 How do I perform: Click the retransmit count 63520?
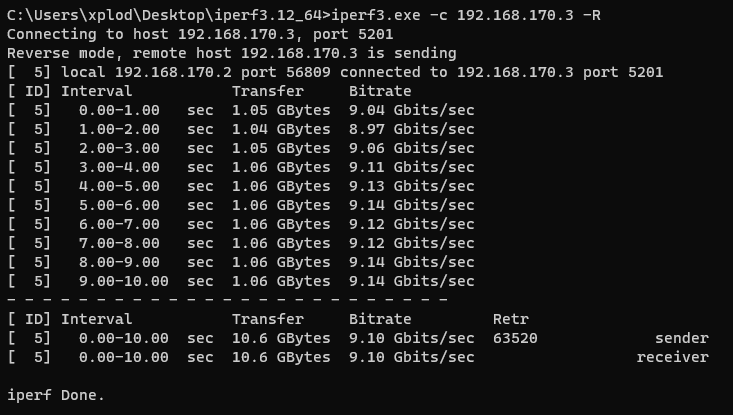pyautogui.click(x=515, y=338)
